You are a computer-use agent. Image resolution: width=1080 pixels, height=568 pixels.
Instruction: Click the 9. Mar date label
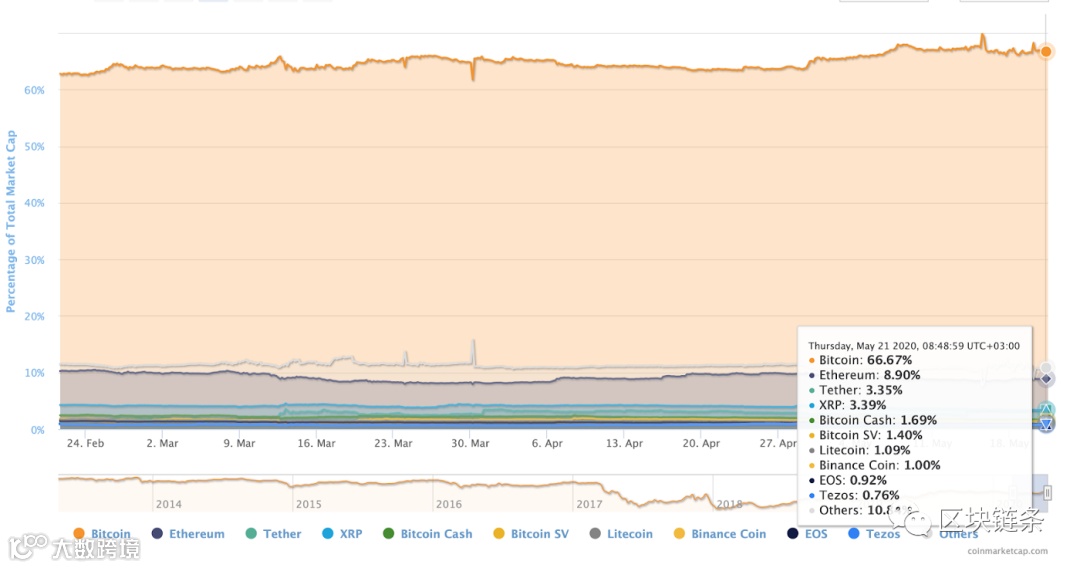(239, 443)
